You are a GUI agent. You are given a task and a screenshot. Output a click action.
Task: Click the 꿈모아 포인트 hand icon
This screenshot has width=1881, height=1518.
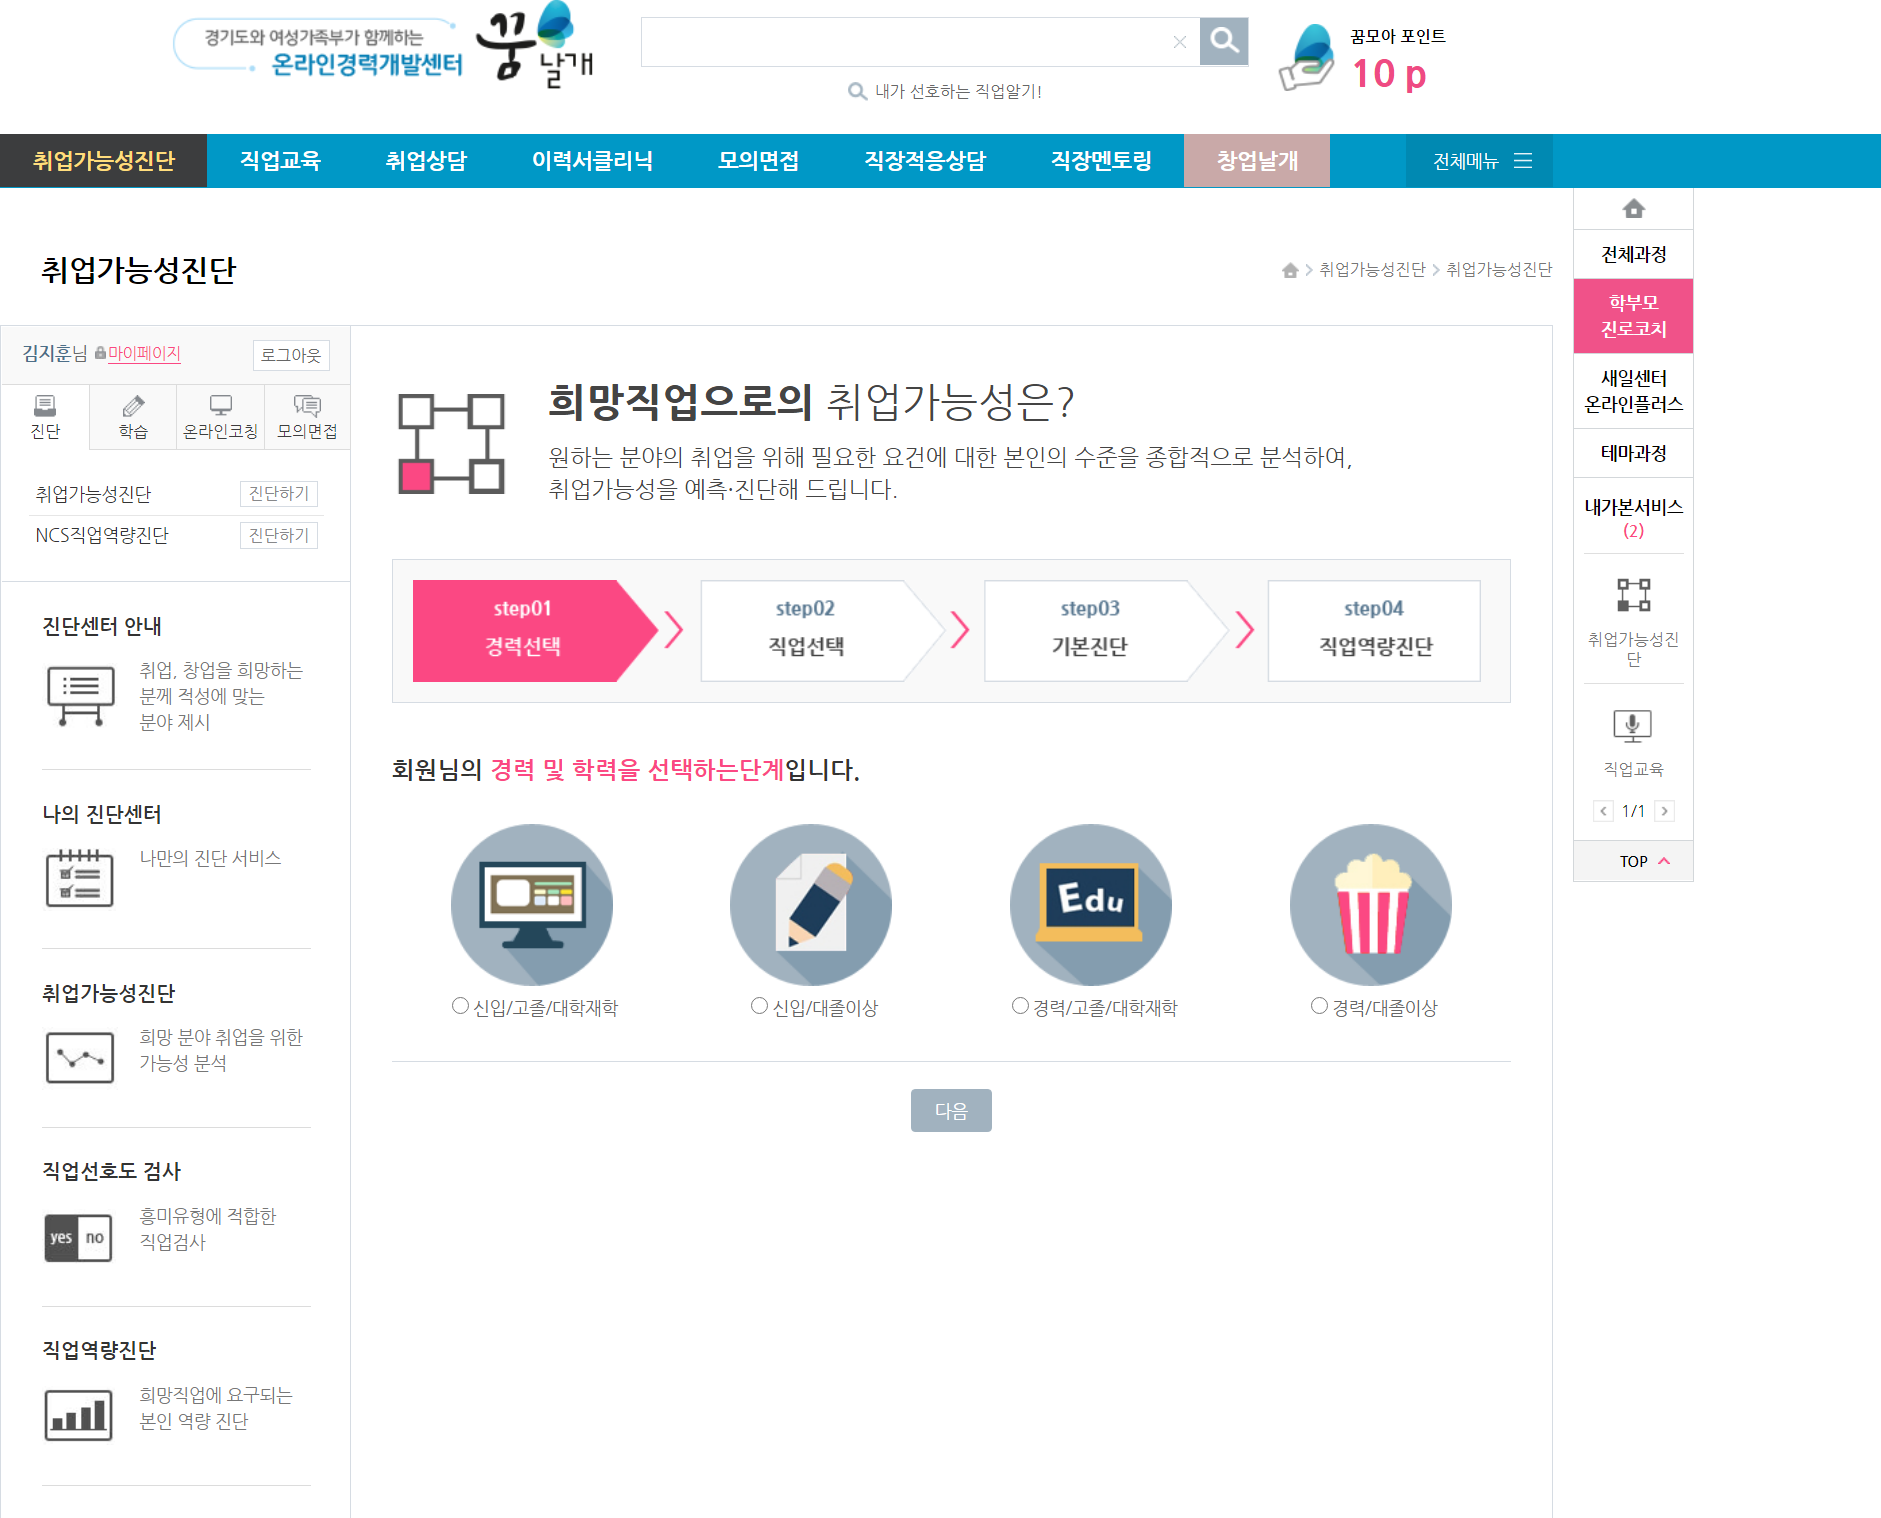tap(1307, 58)
